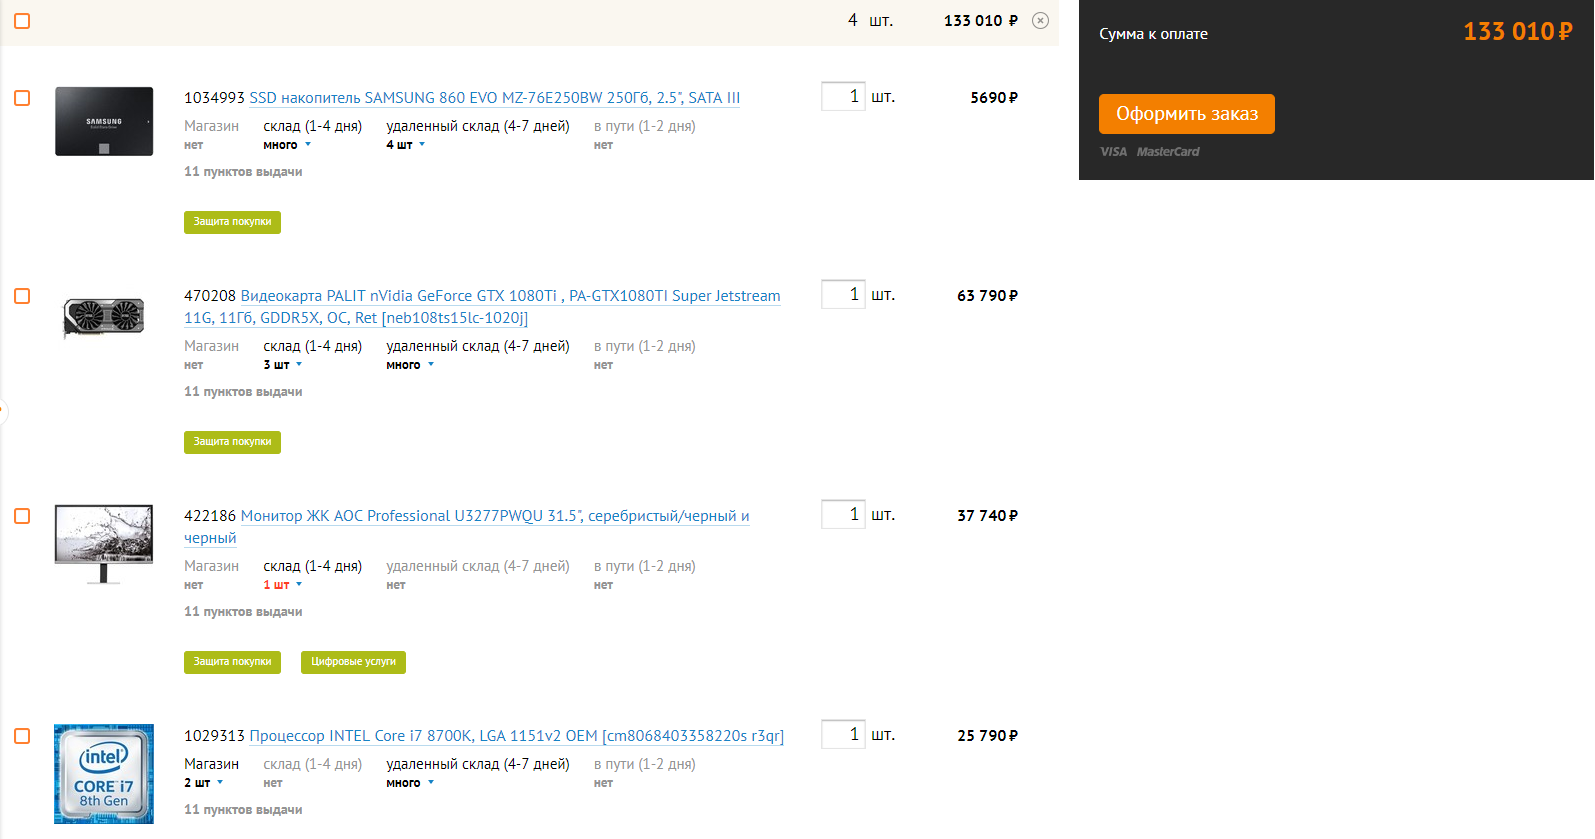The width and height of the screenshot is (1595, 839).
Task: Open the AOC monitor product thumbnail
Action: click(x=104, y=544)
